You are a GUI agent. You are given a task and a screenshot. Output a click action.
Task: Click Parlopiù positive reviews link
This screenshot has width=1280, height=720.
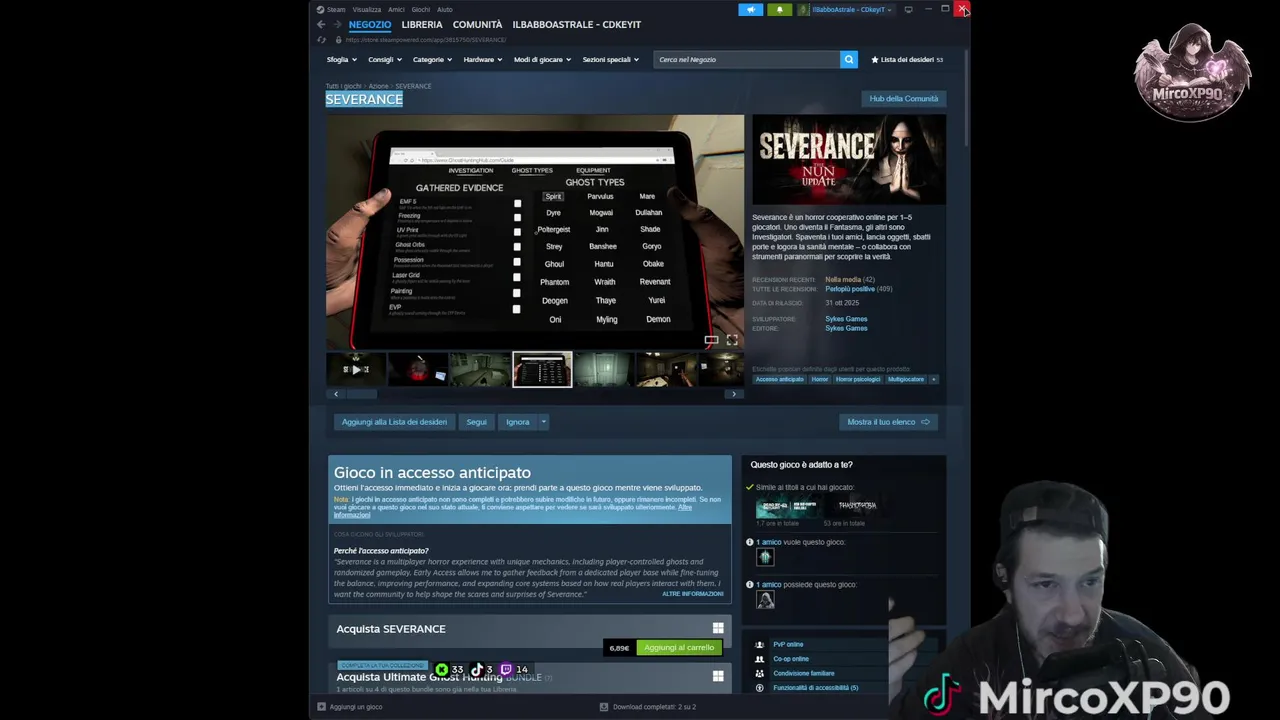tap(850, 289)
